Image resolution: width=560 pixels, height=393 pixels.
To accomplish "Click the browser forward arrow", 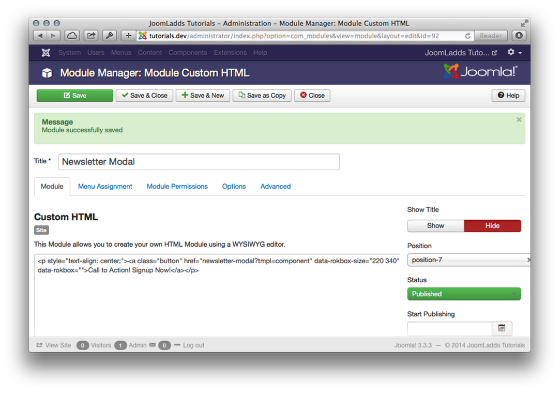I will [54, 36].
